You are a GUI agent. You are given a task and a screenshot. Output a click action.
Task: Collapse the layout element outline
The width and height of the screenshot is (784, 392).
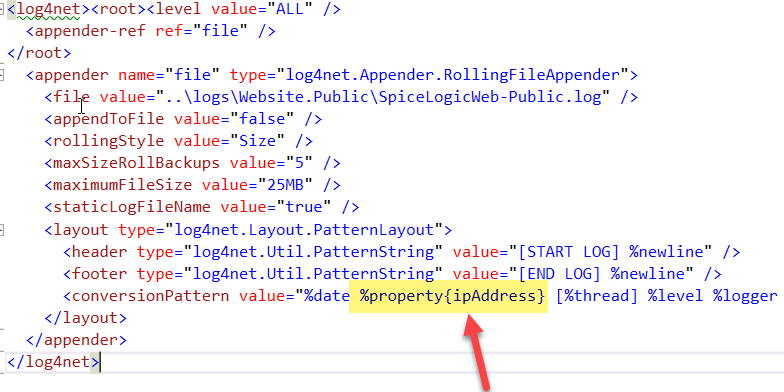[2, 230]
